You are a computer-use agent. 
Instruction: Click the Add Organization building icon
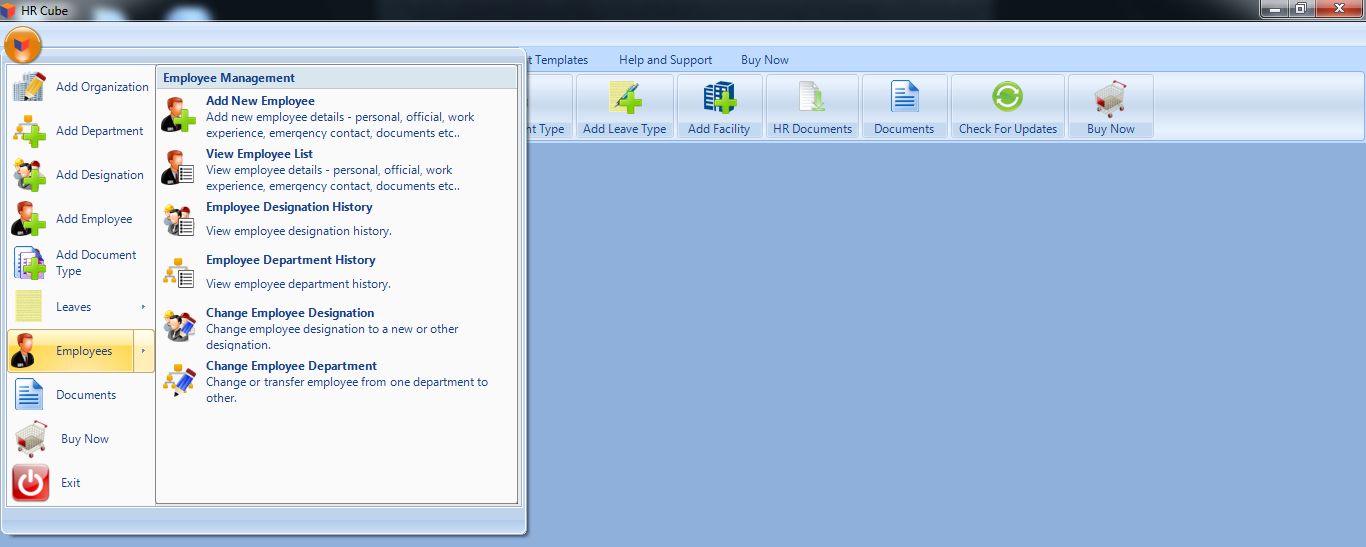(29, 87)
